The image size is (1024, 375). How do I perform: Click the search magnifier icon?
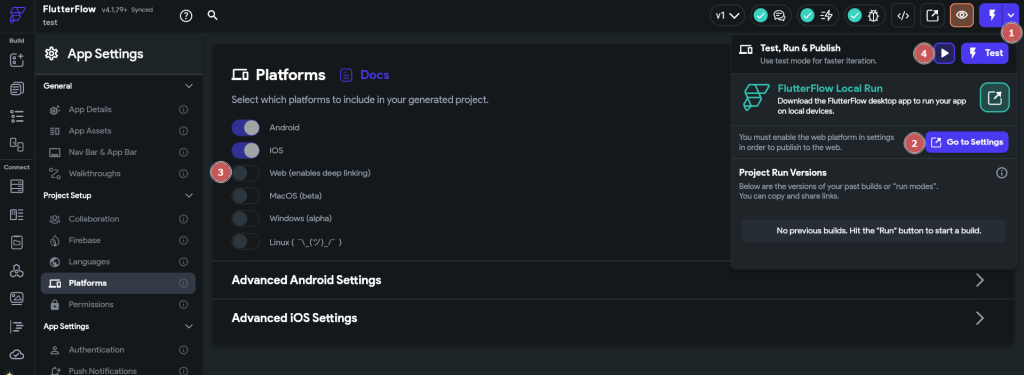tap(212, 16)
